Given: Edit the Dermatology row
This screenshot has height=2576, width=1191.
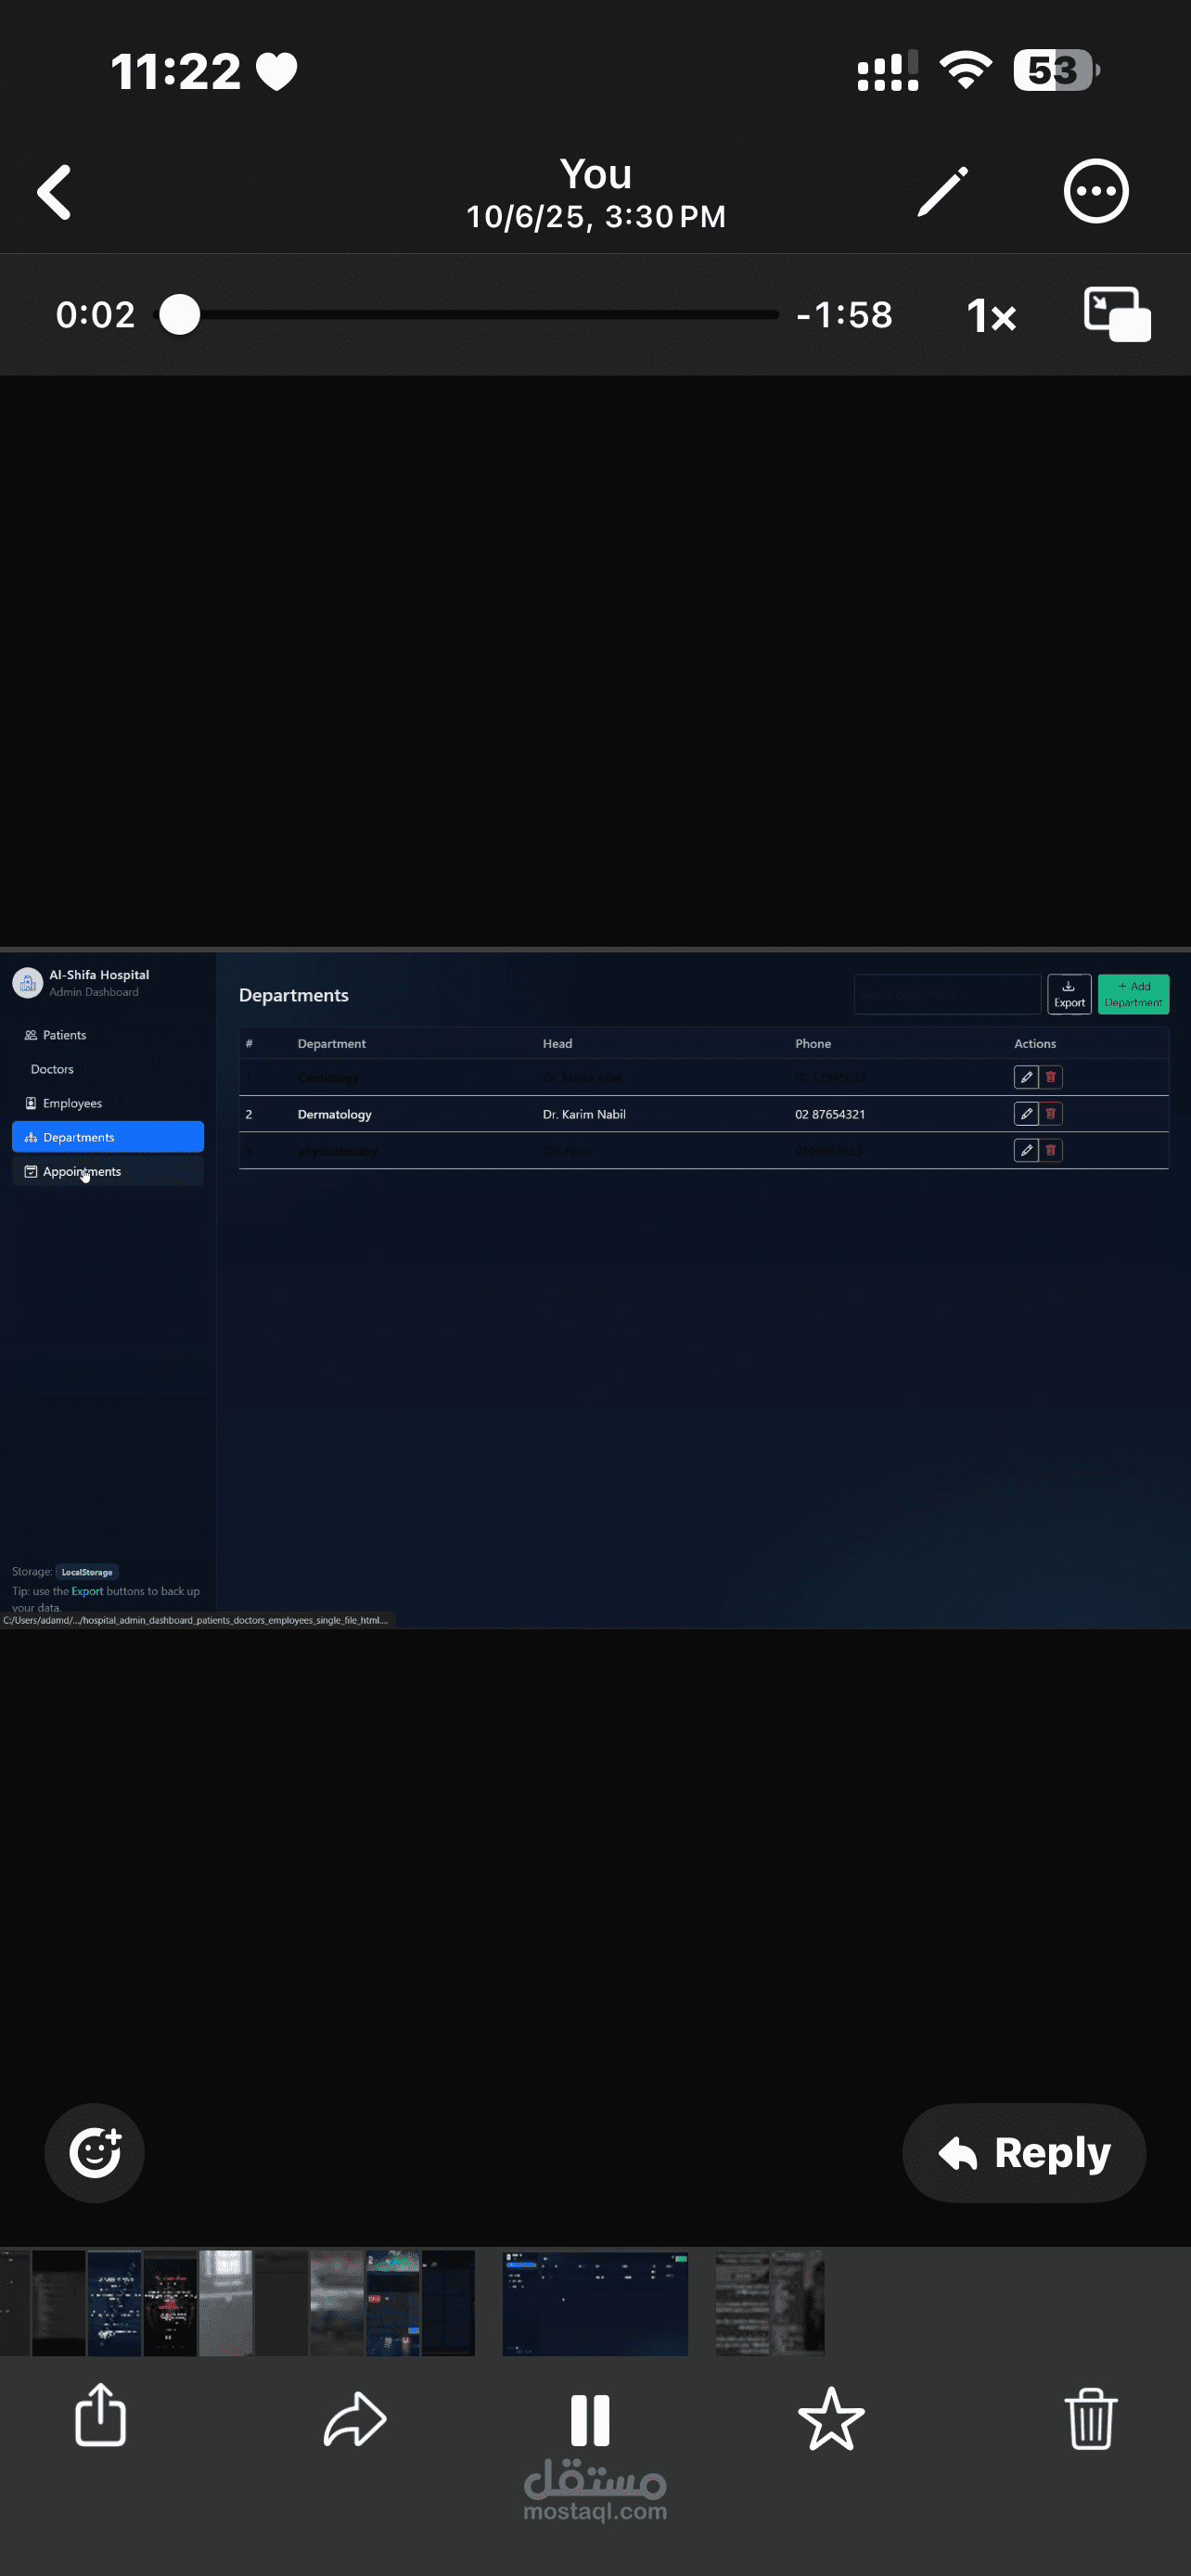Looking at the screenshot, I should coord(1026,1113).
